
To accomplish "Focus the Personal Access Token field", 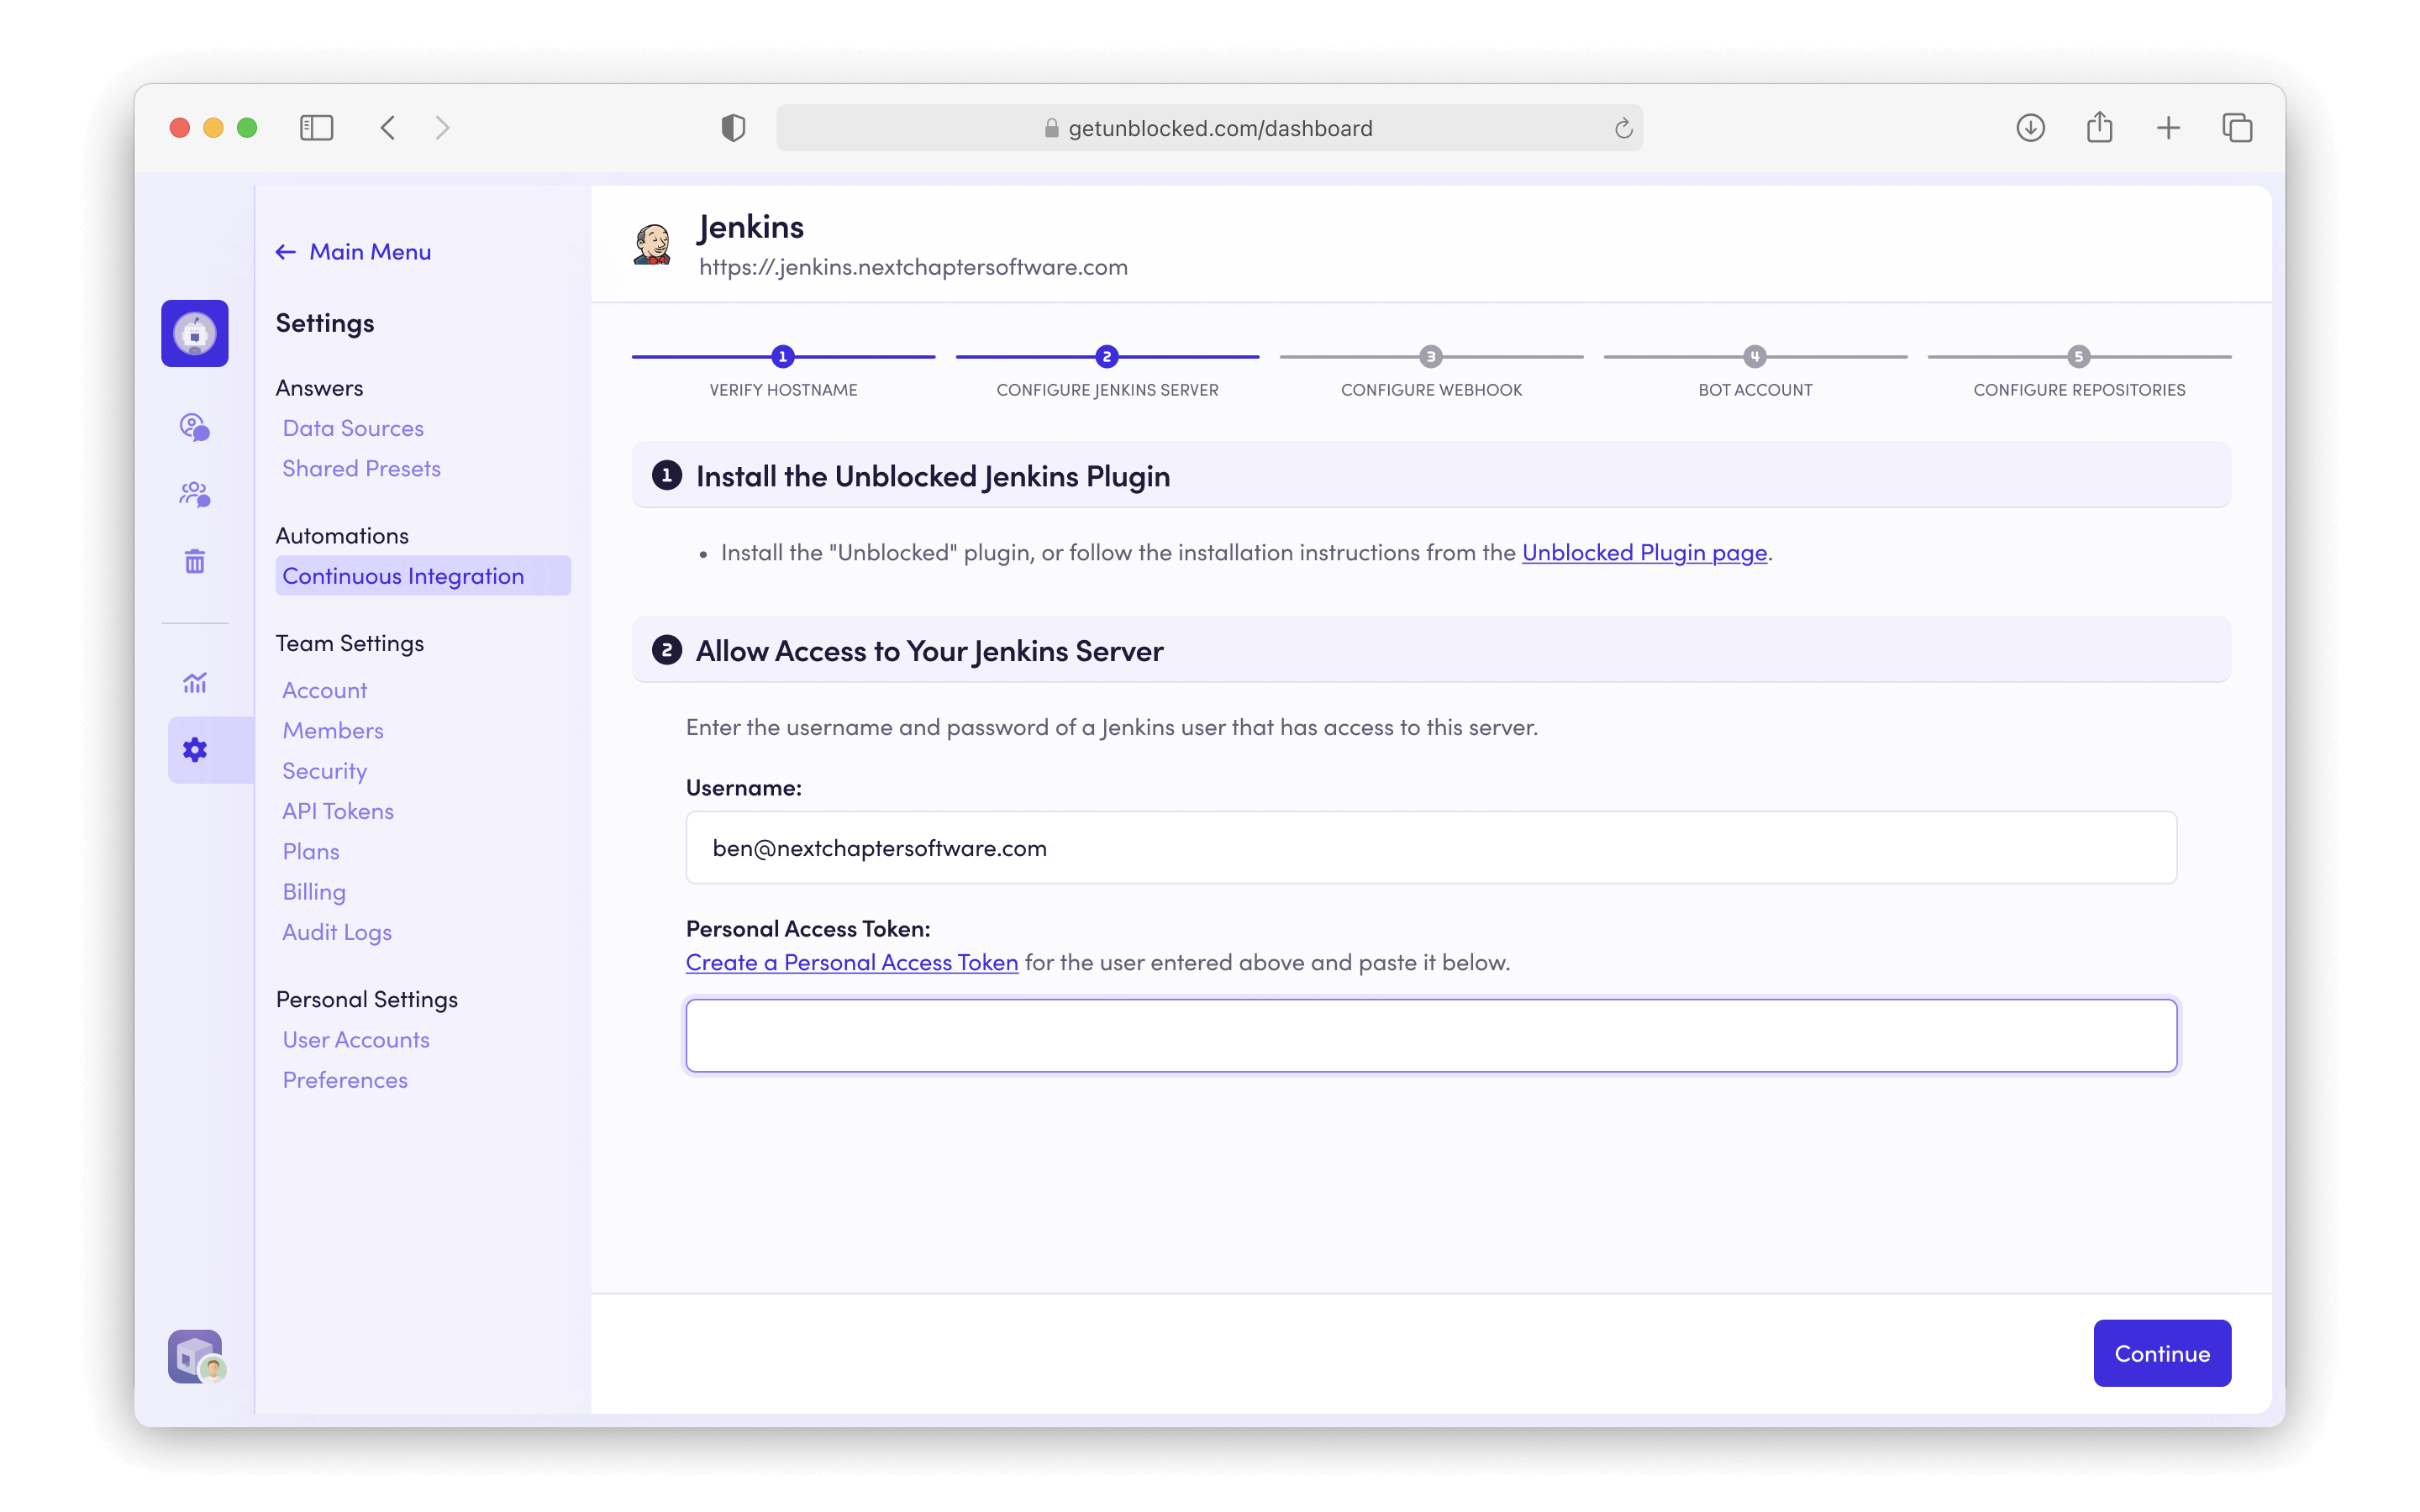I will pyautogui.click(x=1430, y=1036).
